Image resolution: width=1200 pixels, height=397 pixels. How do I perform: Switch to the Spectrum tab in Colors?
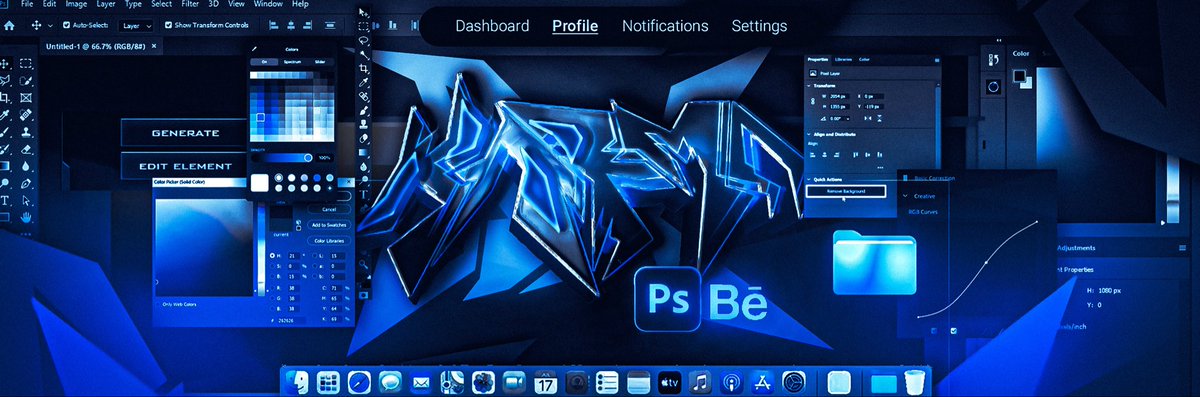pyautogui.click(x=292, y=61)
